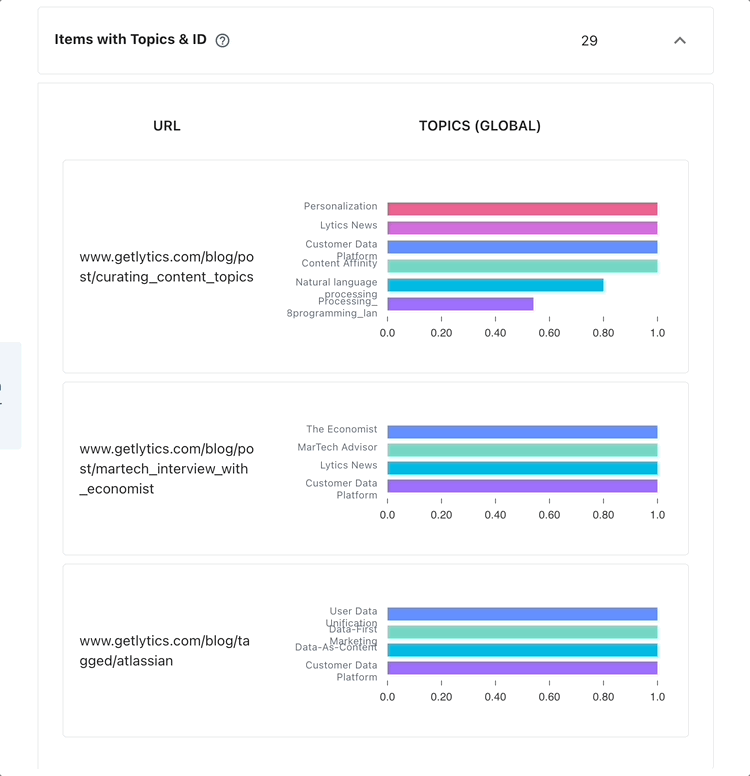Click the URL column header
This screenshot has width=750, height=776.
click(x=167, y=126)
